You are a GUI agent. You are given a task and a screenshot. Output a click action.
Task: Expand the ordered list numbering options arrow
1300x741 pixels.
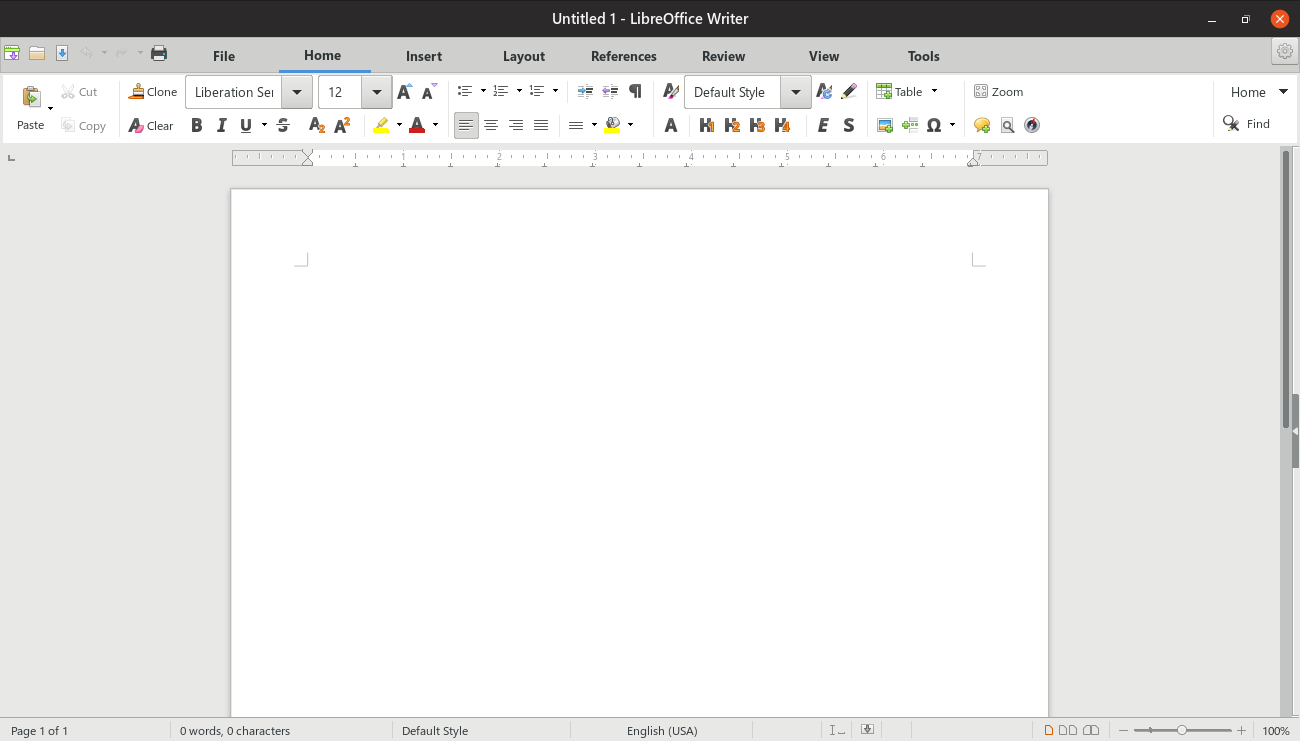click(519, 92)
